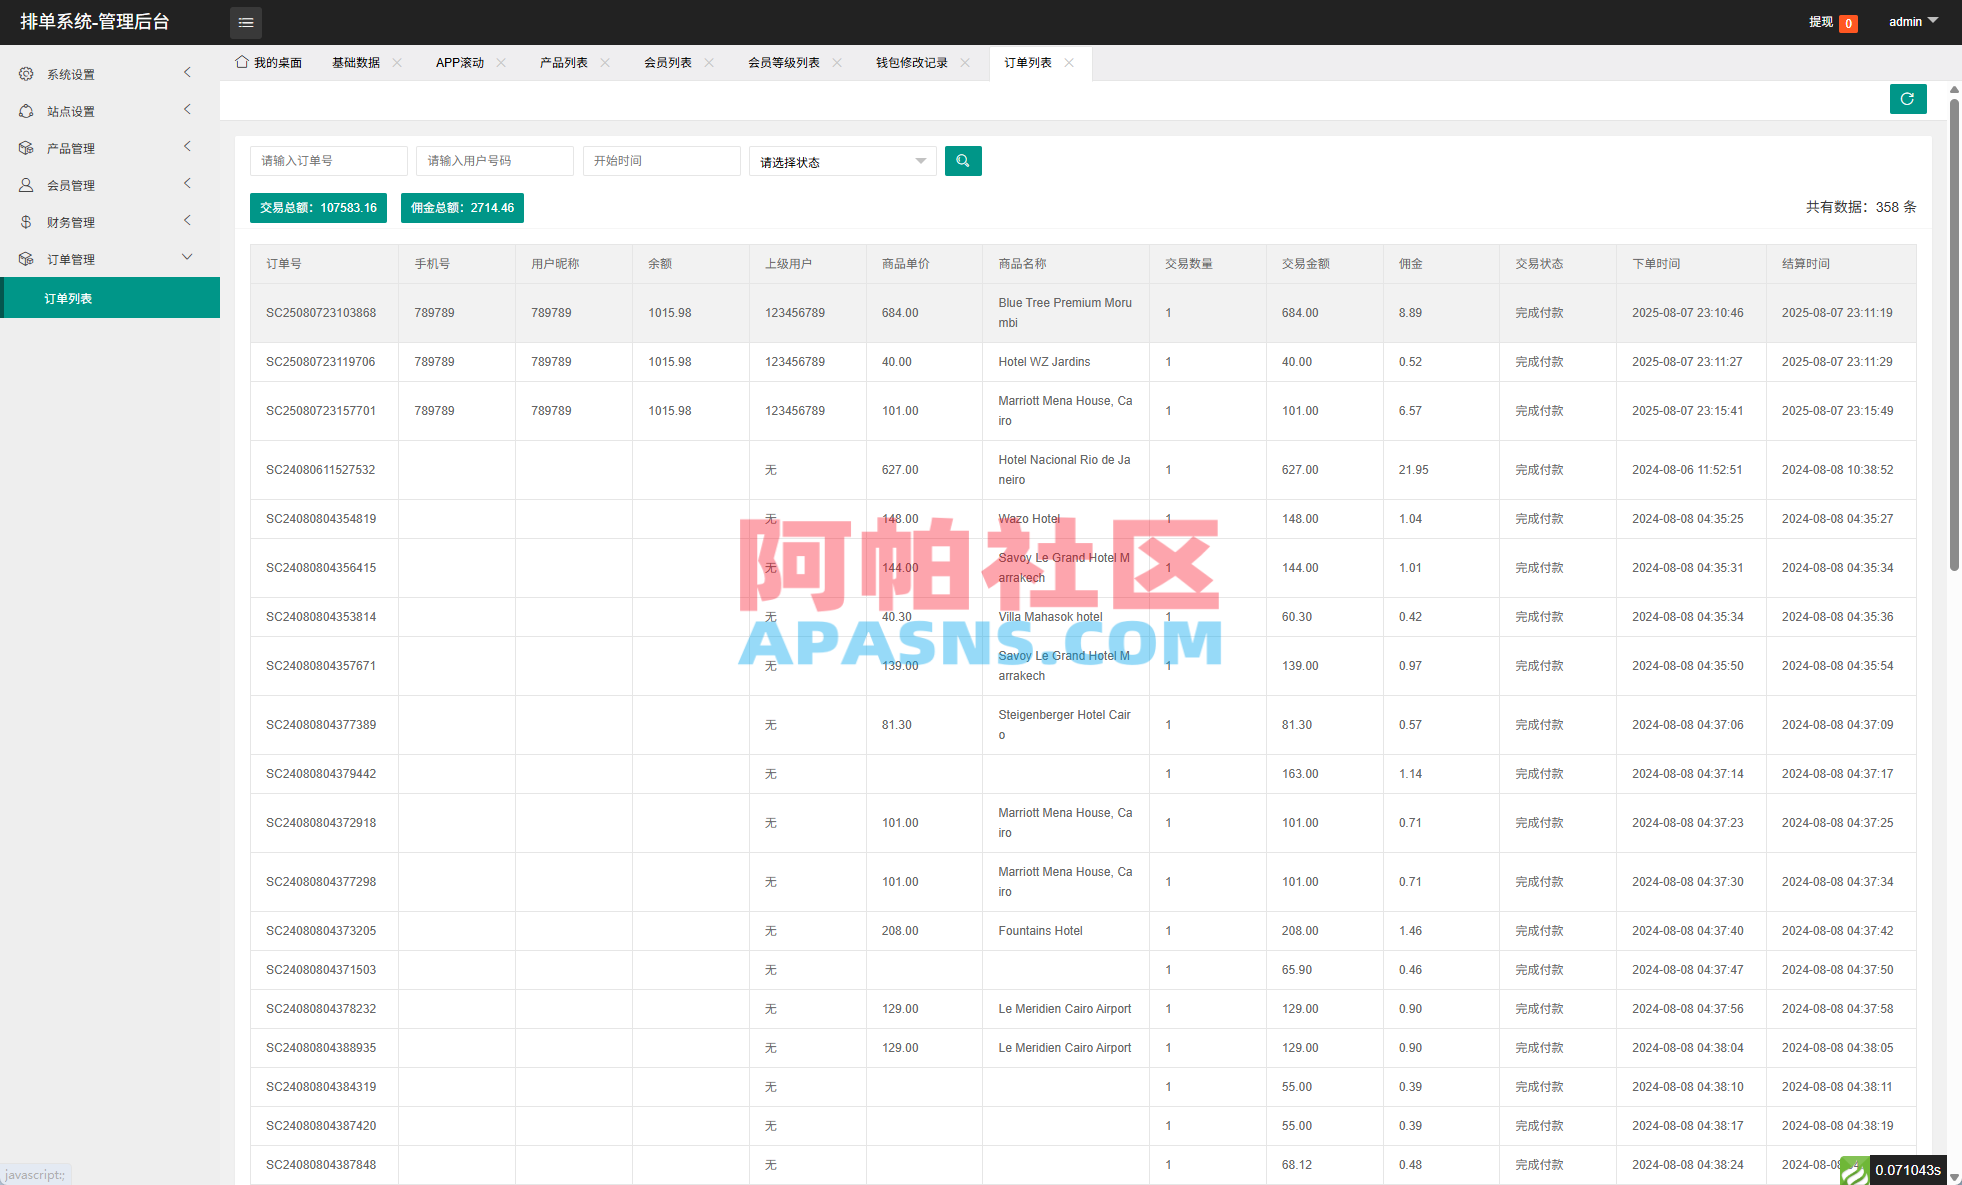Switch to the 会员列表 tab
The width and height of the screenshot is (1962, 1185).
[x=668, y=62]
